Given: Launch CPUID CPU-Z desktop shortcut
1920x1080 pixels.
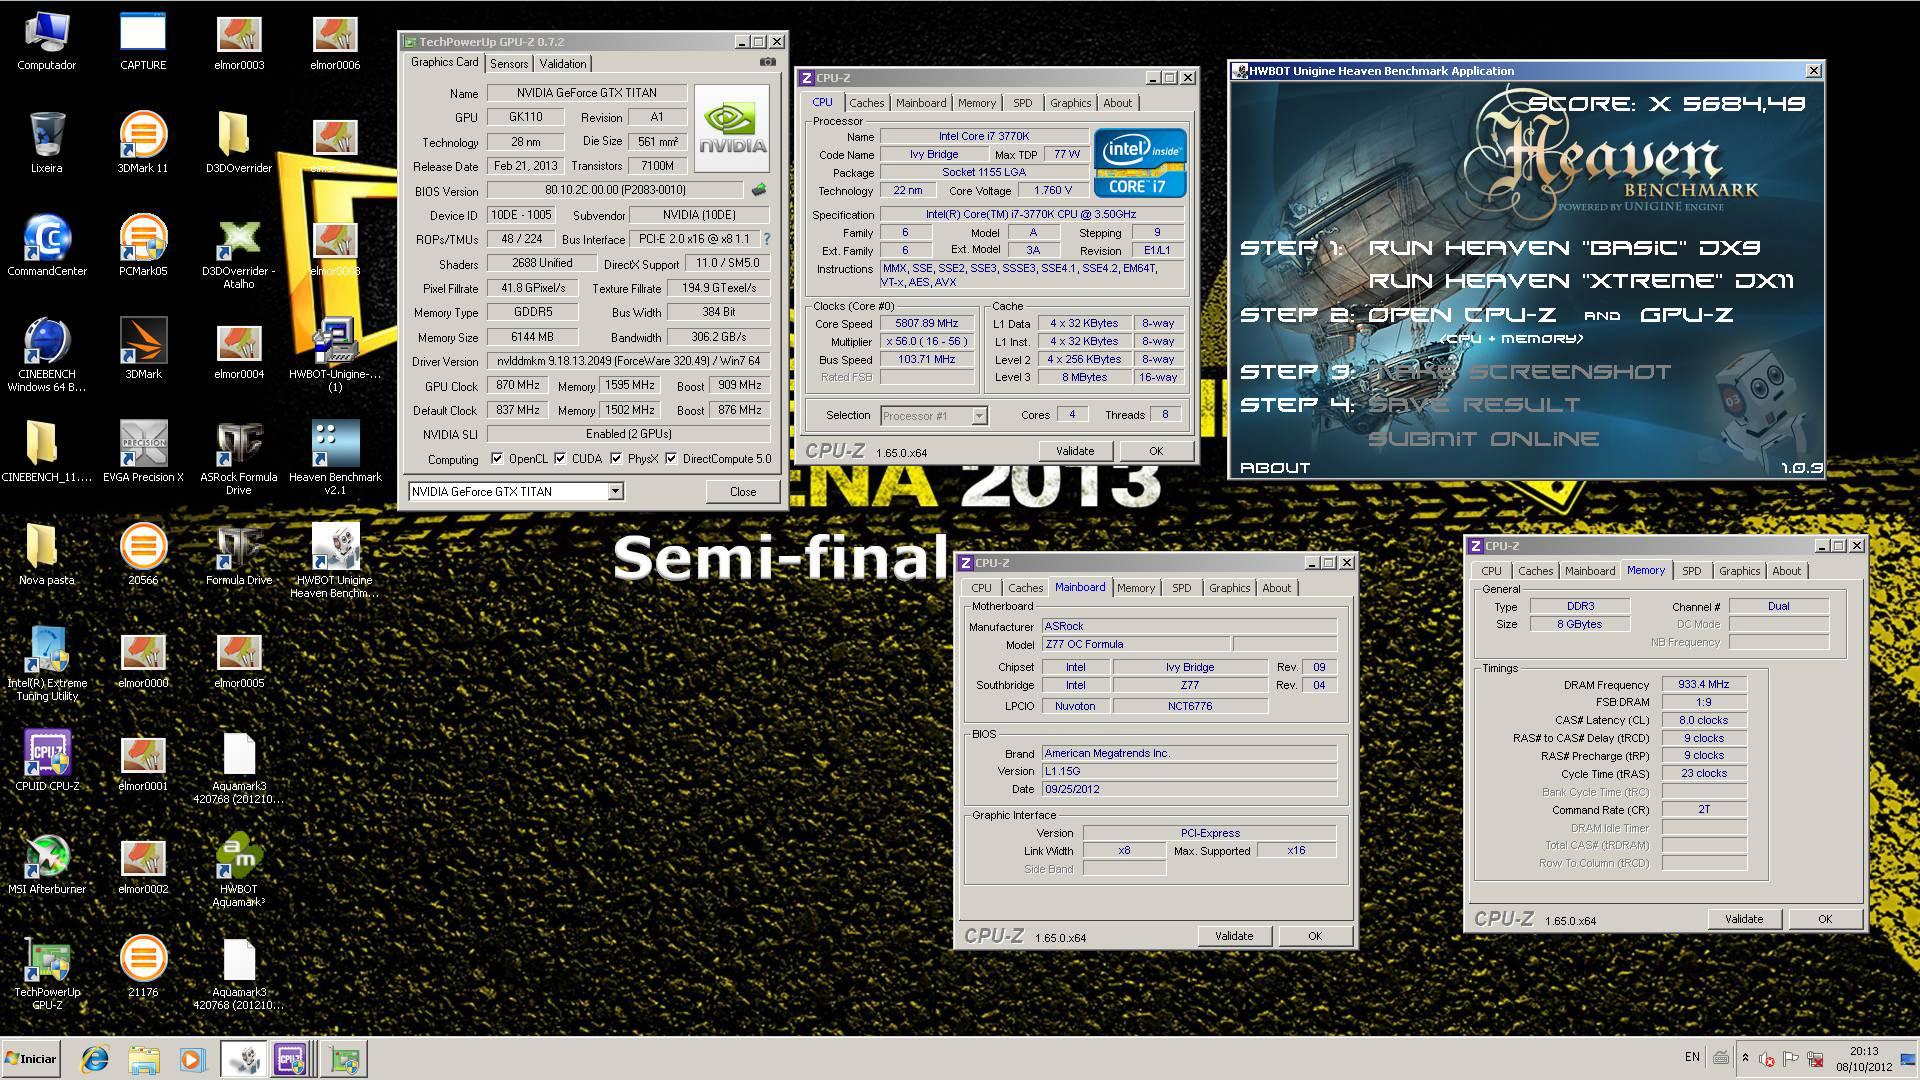Looking at the screenshot, I should tap(46, 761).
